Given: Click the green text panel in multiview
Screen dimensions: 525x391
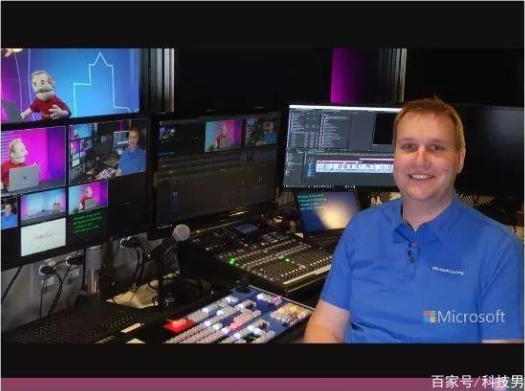Looking at the screenshot, I should (88, 222).
